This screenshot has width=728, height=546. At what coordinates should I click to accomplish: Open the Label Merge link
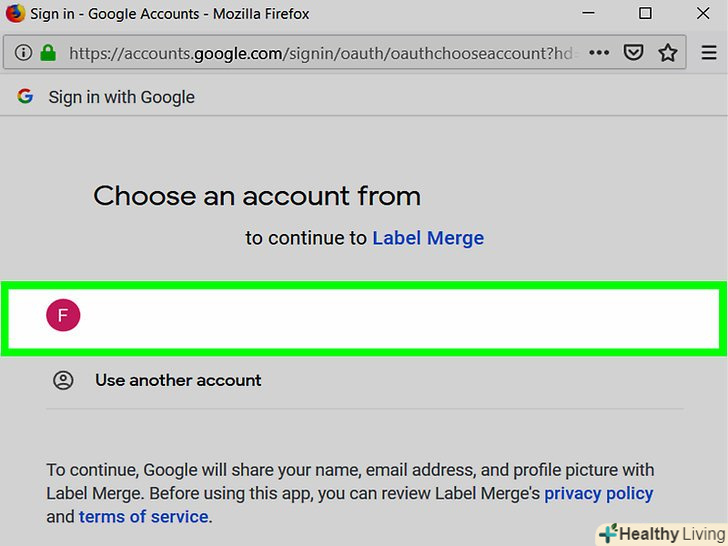(428, 238)
